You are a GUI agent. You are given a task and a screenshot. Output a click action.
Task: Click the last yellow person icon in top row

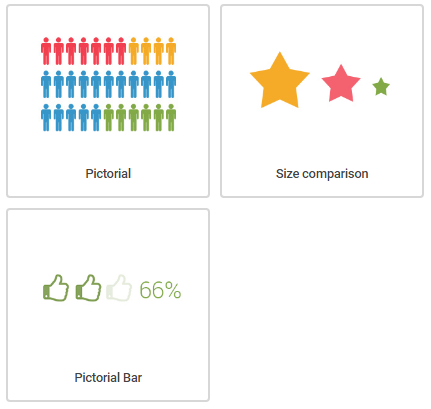(x=171, y=51)
